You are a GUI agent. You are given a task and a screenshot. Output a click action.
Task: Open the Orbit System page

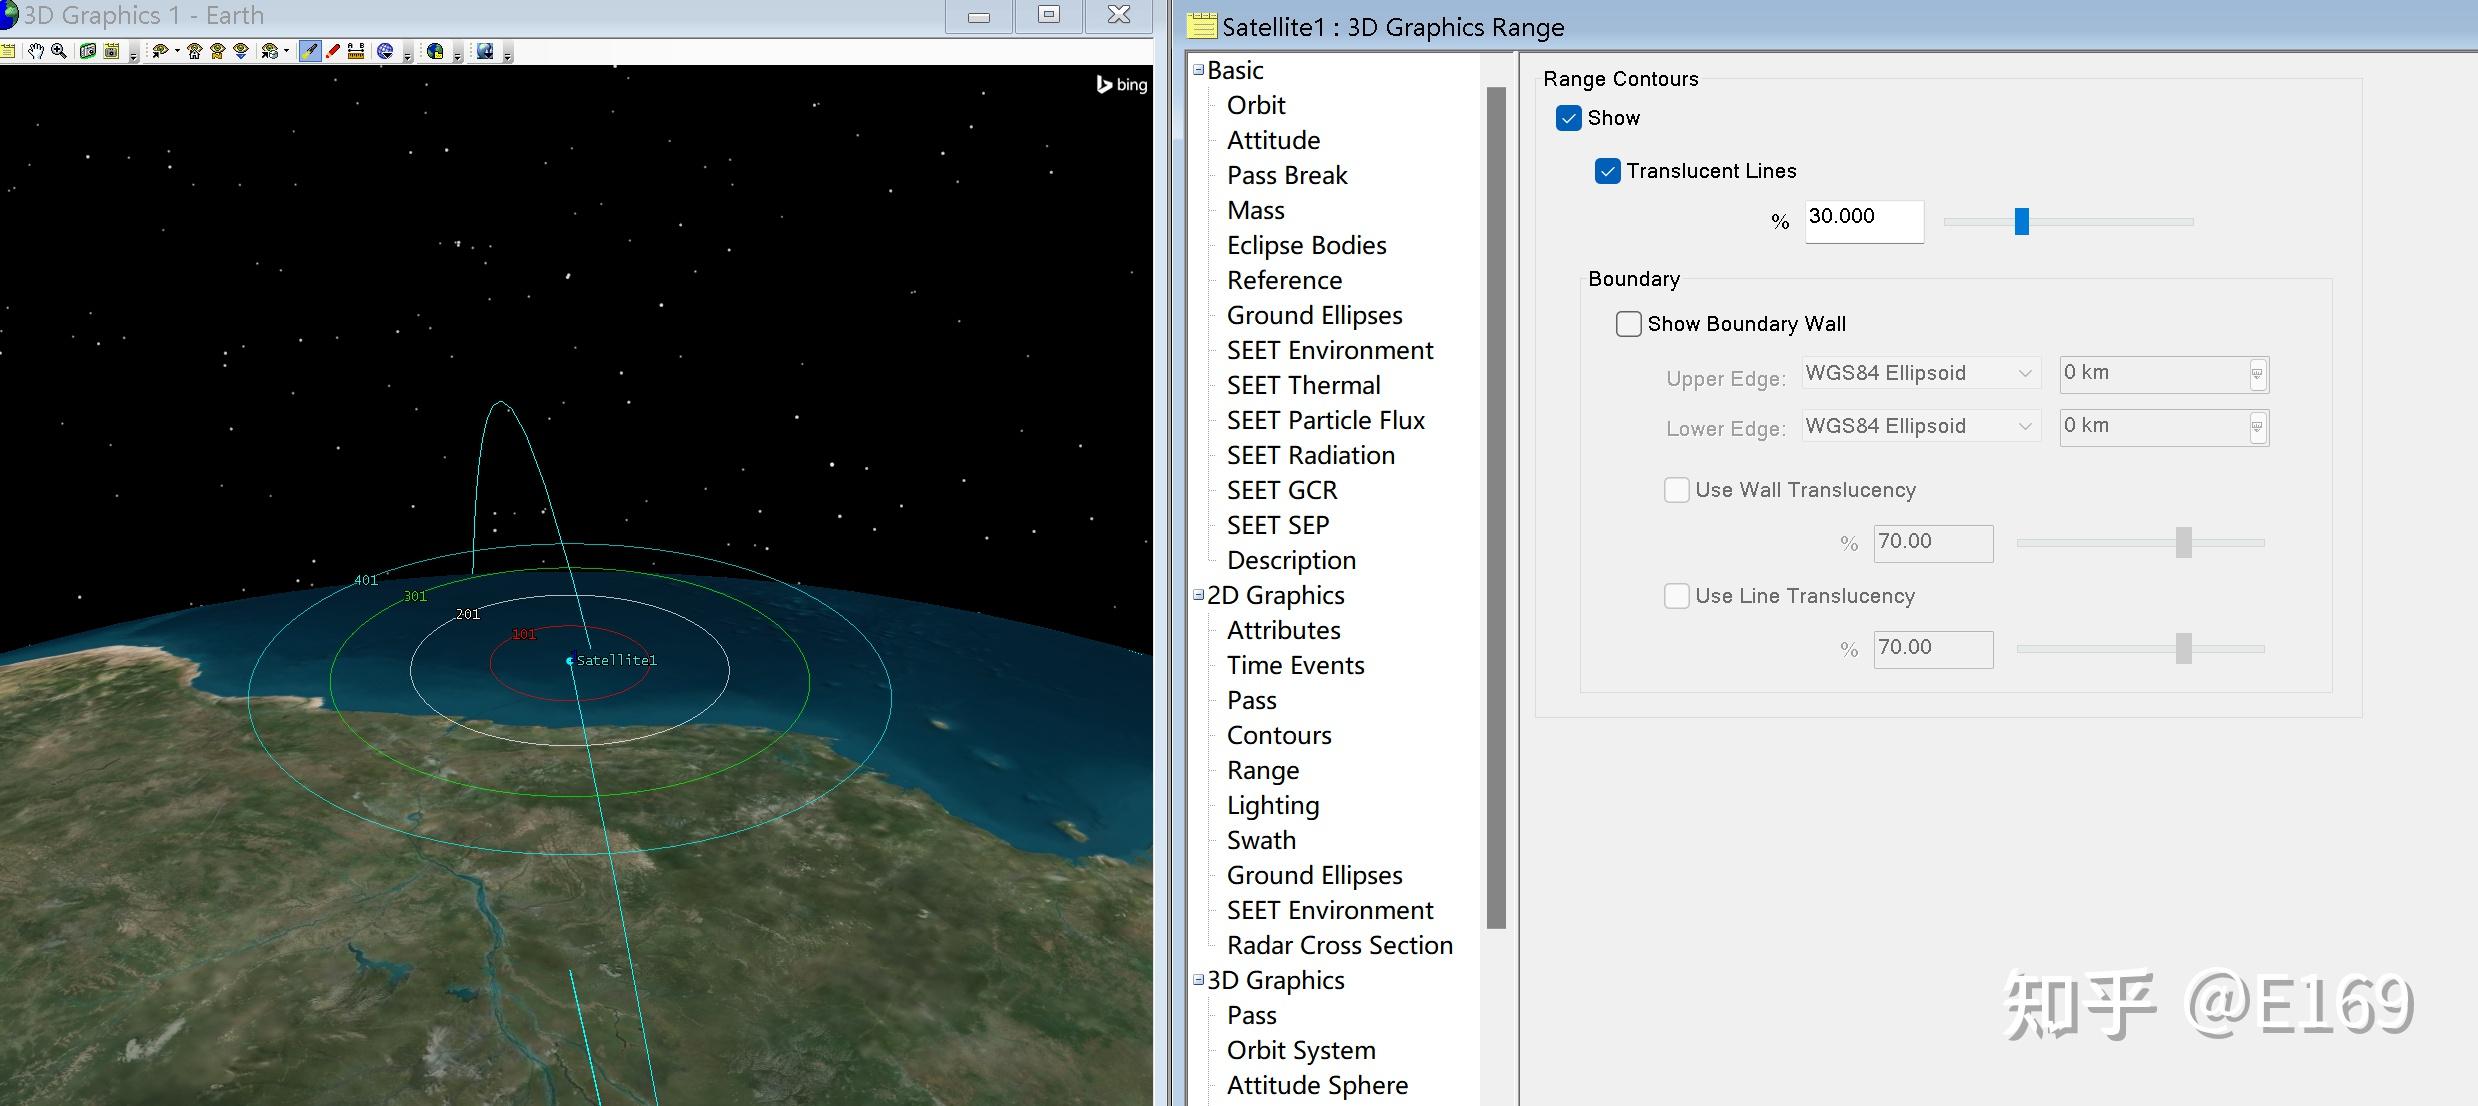(1300, 1050)
